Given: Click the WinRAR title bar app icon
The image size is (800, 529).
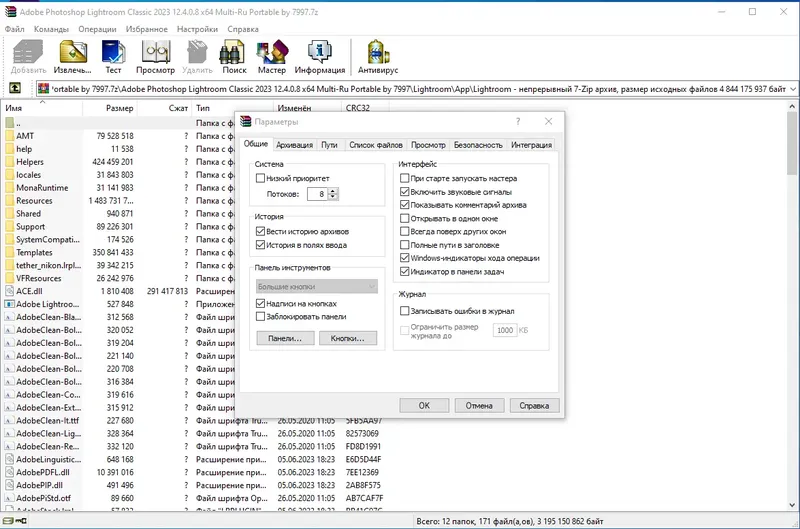Looking at the screenshot, I should click(x=10, y=12).
